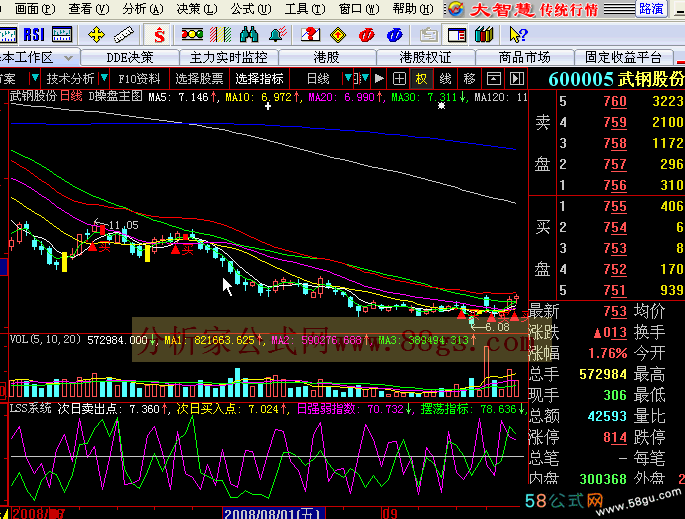Viewport: 685px width, 519px height.
Task: Switch to the 固定收益平台 tab
Action: pyautogui.click(x=623, y=57)
